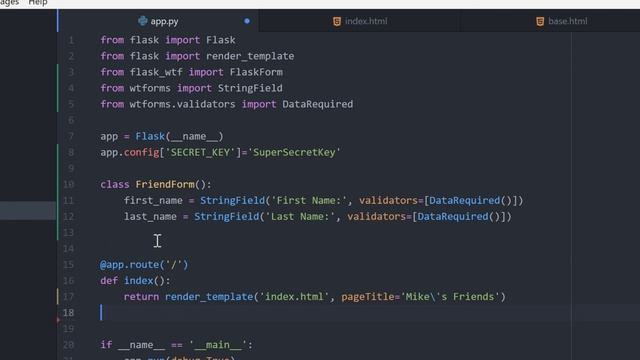Image resolution: width=640 pixels, height=360 pixels.
Task: Click the Python file icon on app.py tab
Action: [142, 21]
